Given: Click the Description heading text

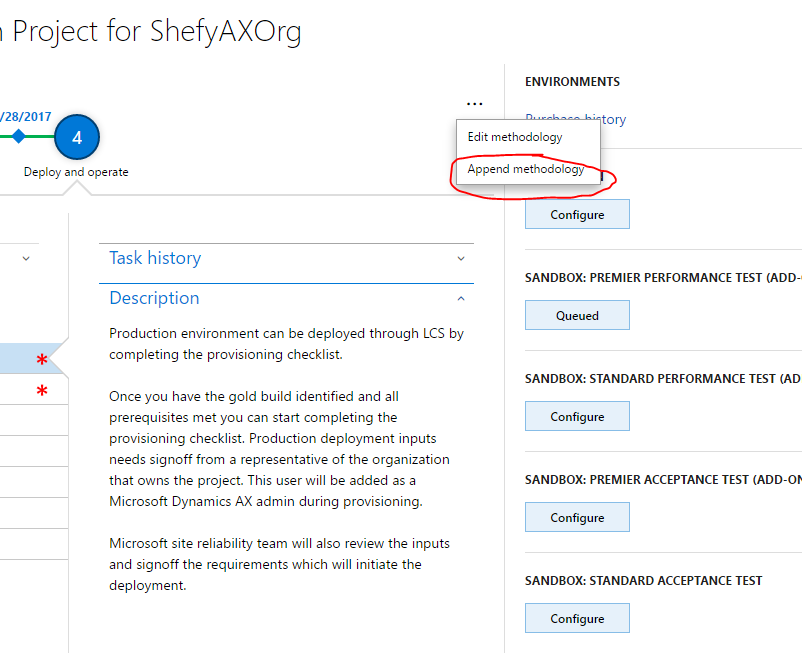Looking at the screenshot, I should pos(154,298).
